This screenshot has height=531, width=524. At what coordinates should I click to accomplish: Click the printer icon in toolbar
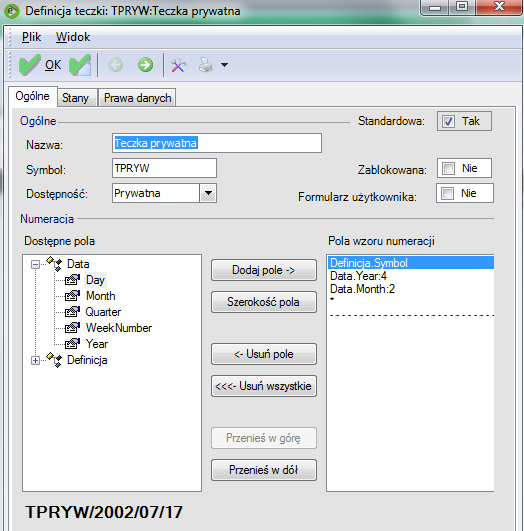[x=206, y=65]
